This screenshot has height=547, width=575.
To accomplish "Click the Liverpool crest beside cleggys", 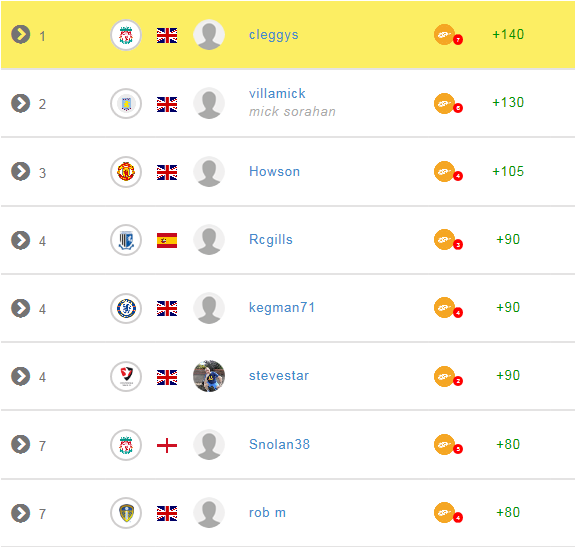I will click(x=126, y=35).
